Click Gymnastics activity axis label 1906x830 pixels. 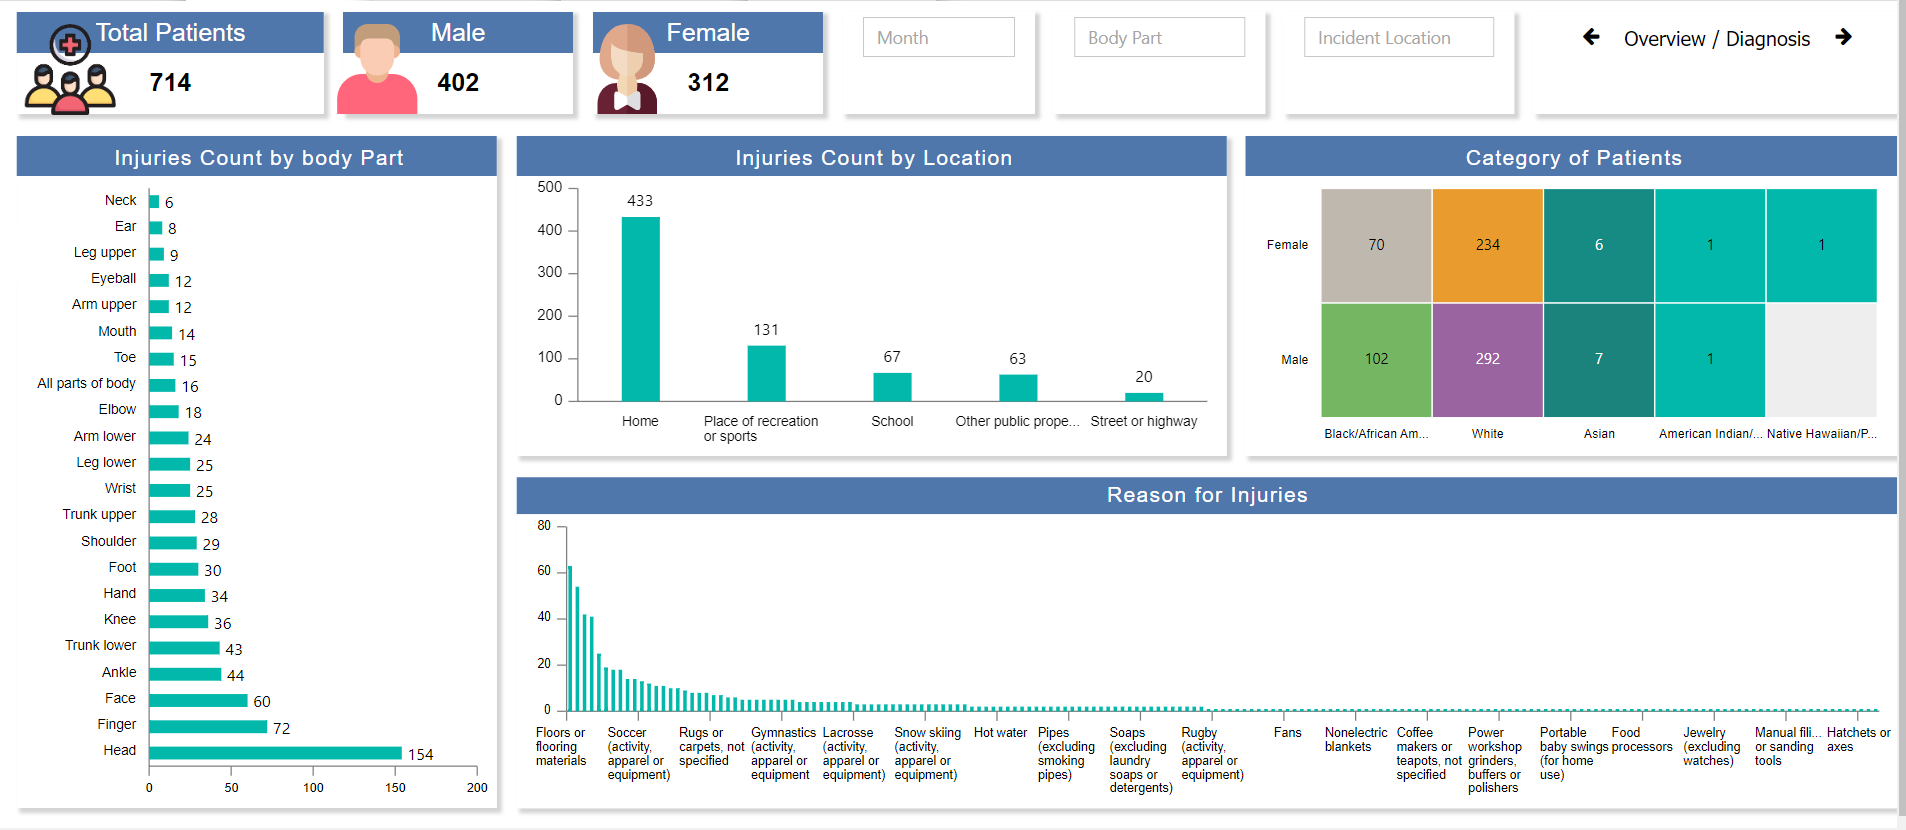pyautogui.click(x=783, y=754)
